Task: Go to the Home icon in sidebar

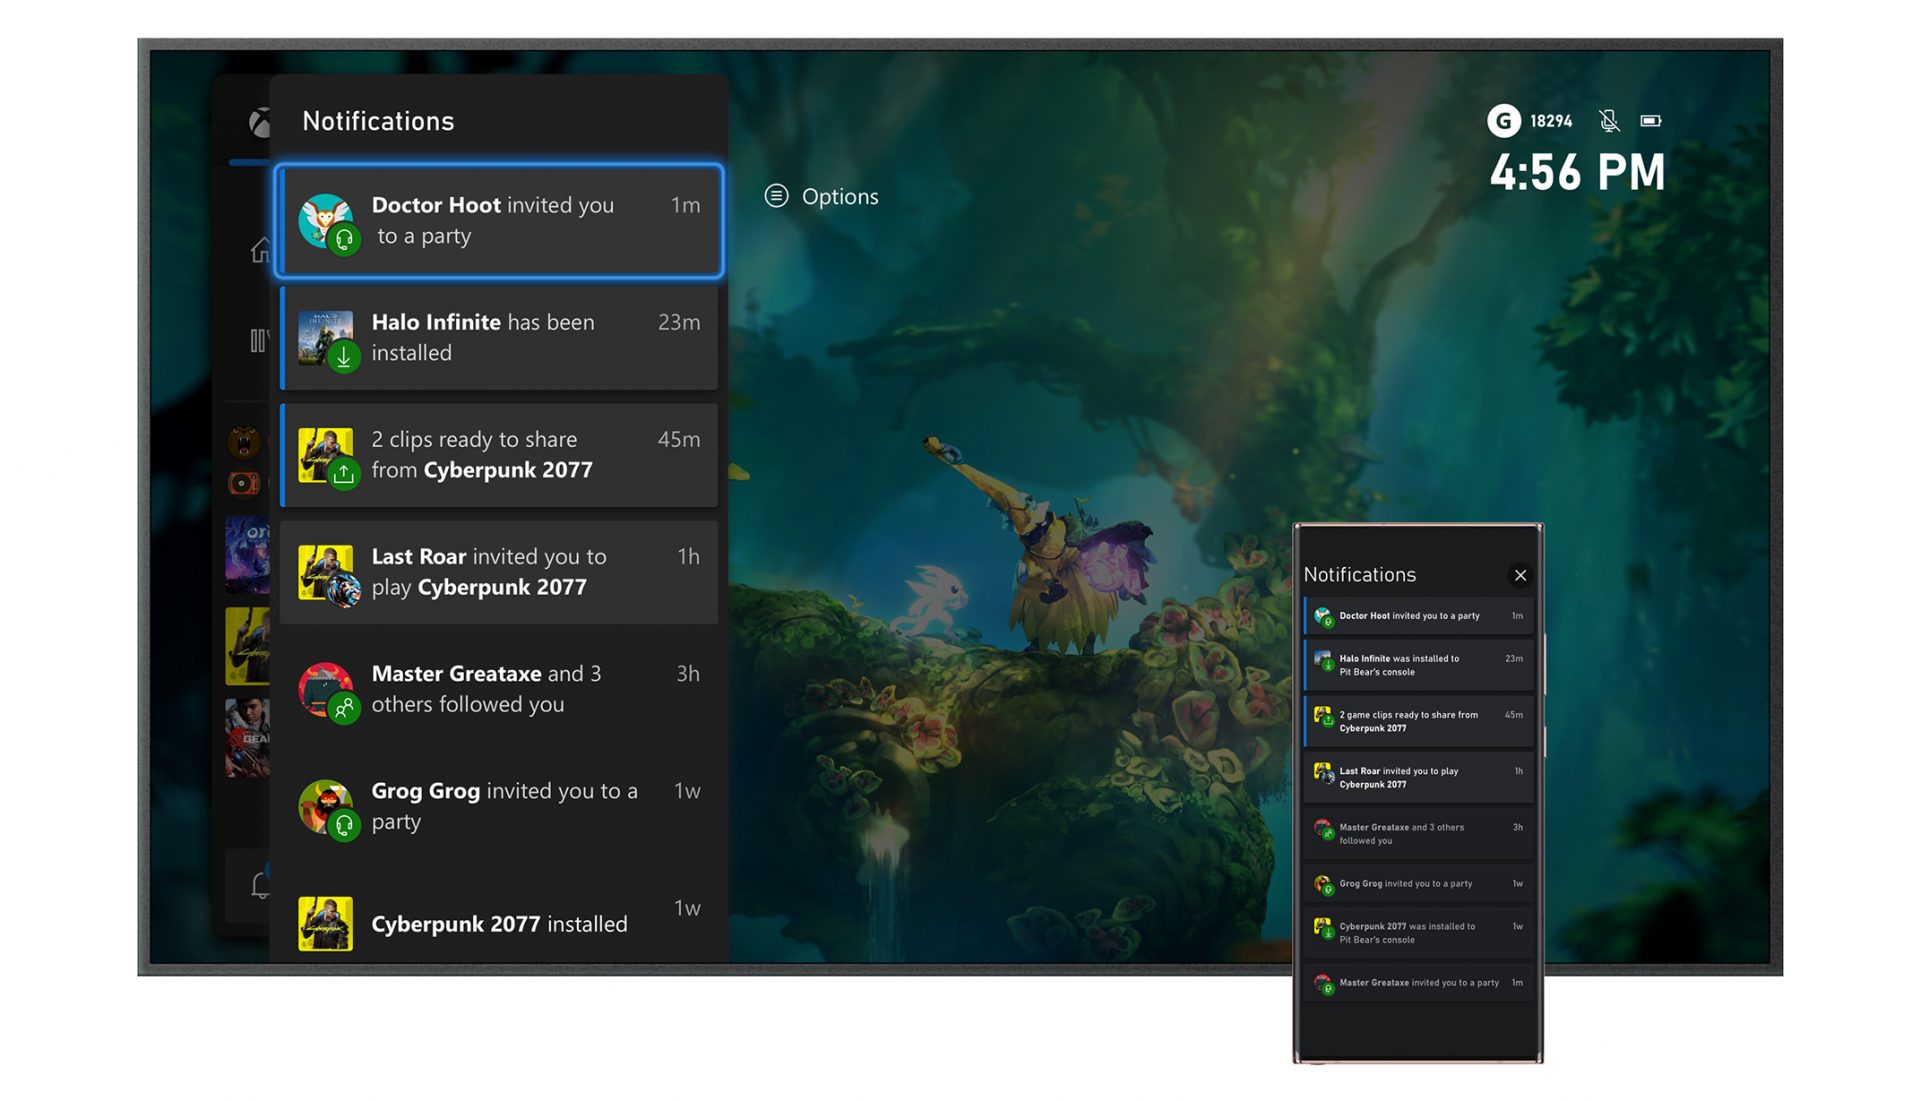Action: click(260, 250)
